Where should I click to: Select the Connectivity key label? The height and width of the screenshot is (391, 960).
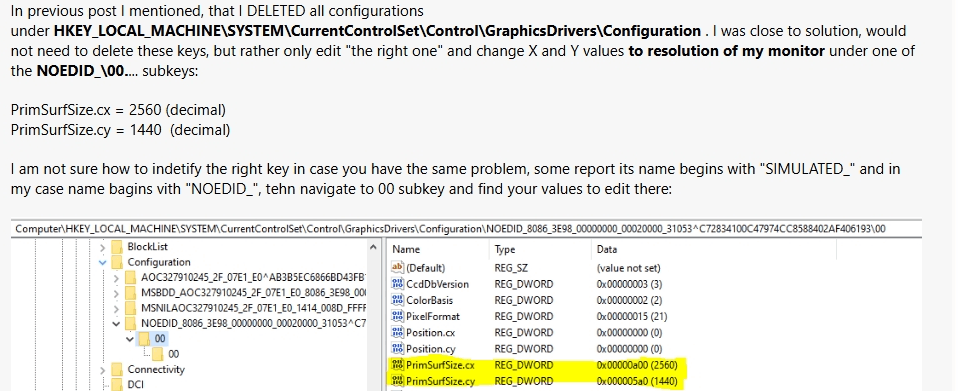point(156,370)
